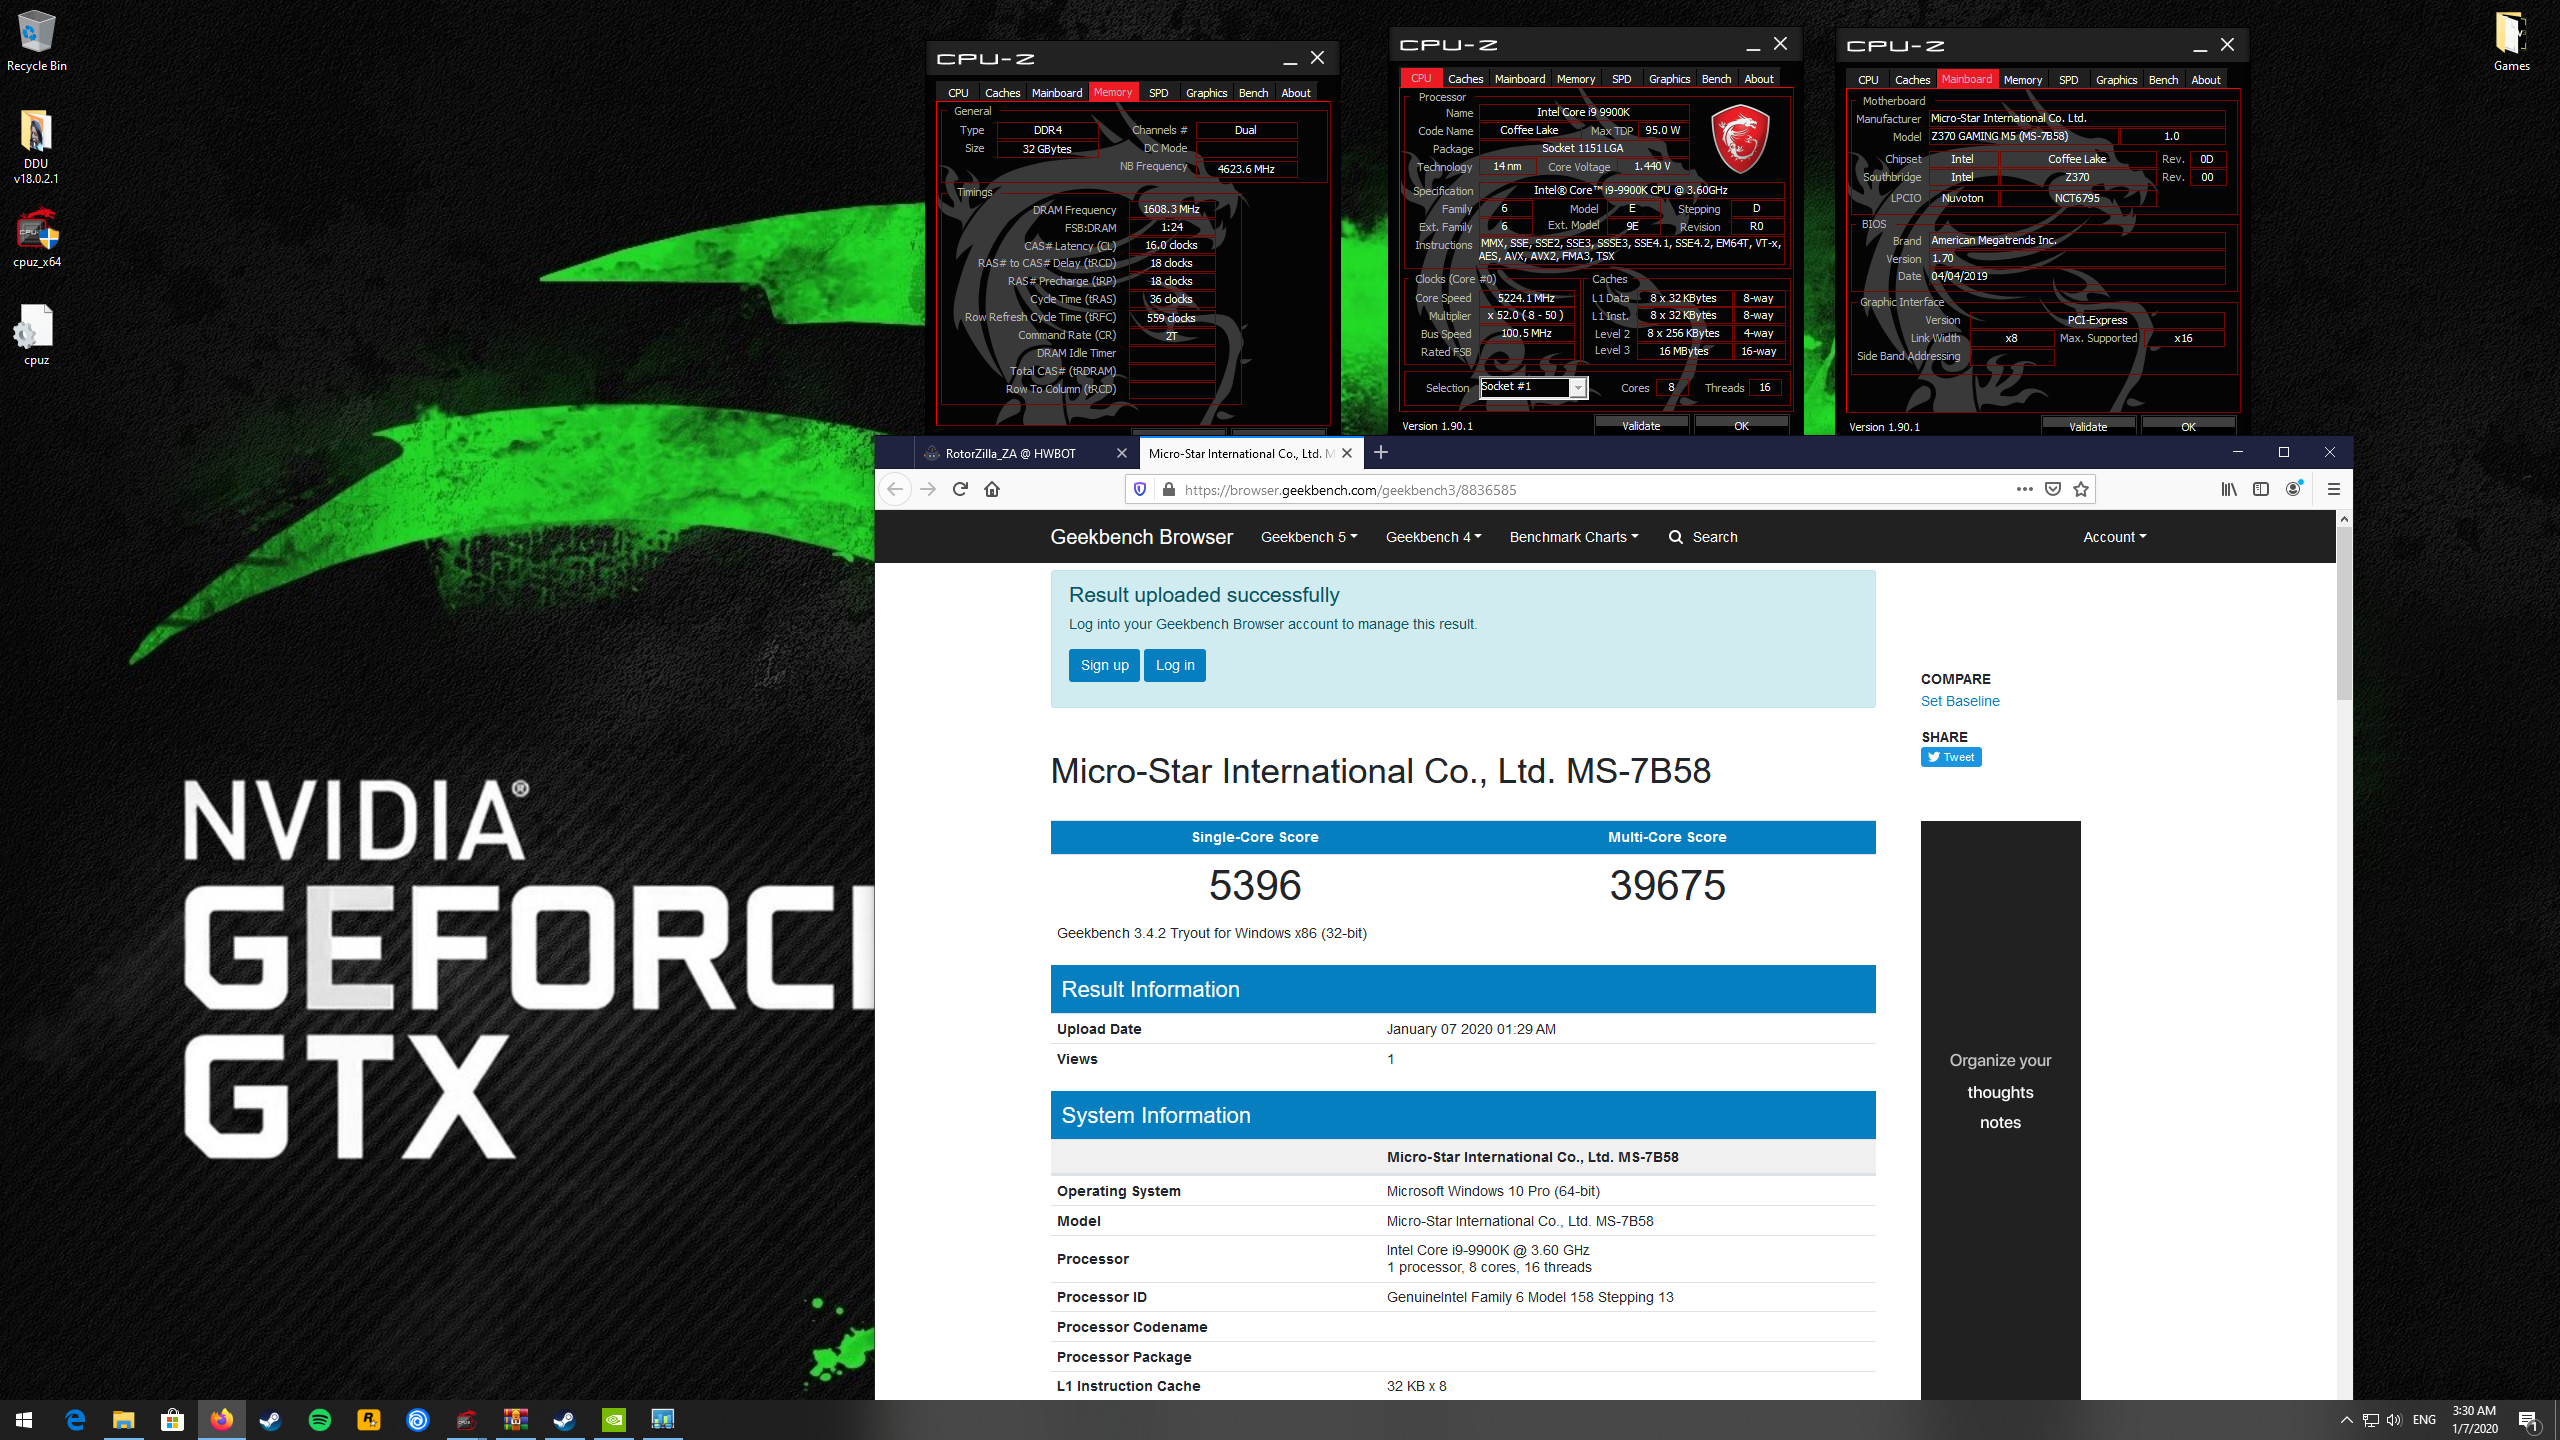Open Windows Start menu

(x=24, y=1419)
